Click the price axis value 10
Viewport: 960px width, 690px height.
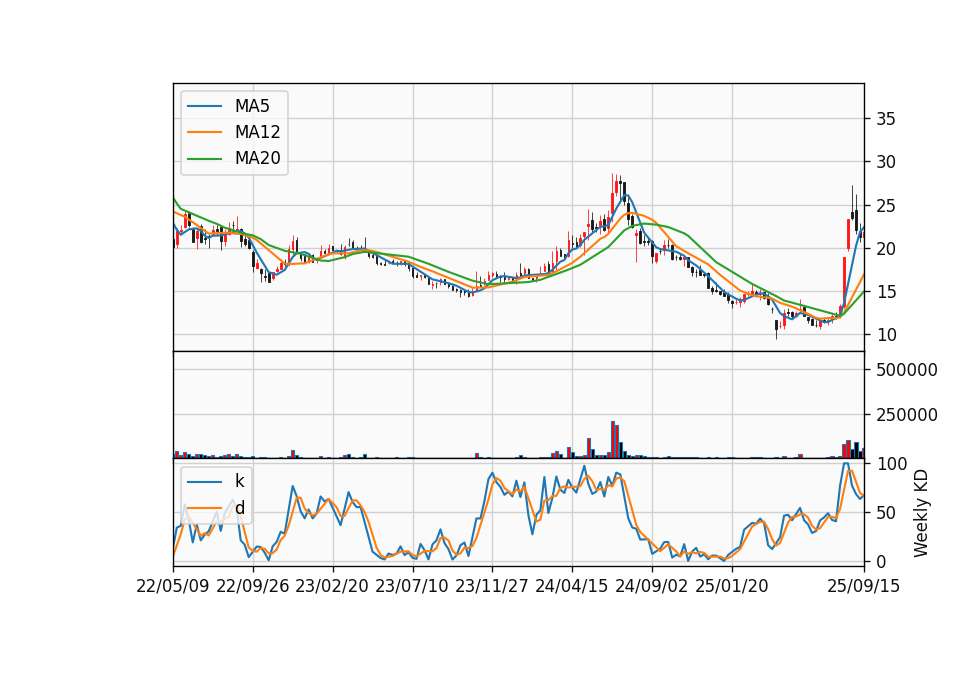(x=886, y=335)
